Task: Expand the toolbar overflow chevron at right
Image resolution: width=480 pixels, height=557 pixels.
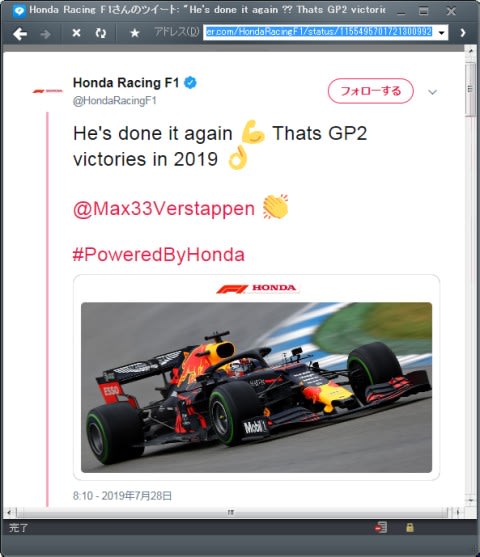Action: click(463, 33)
